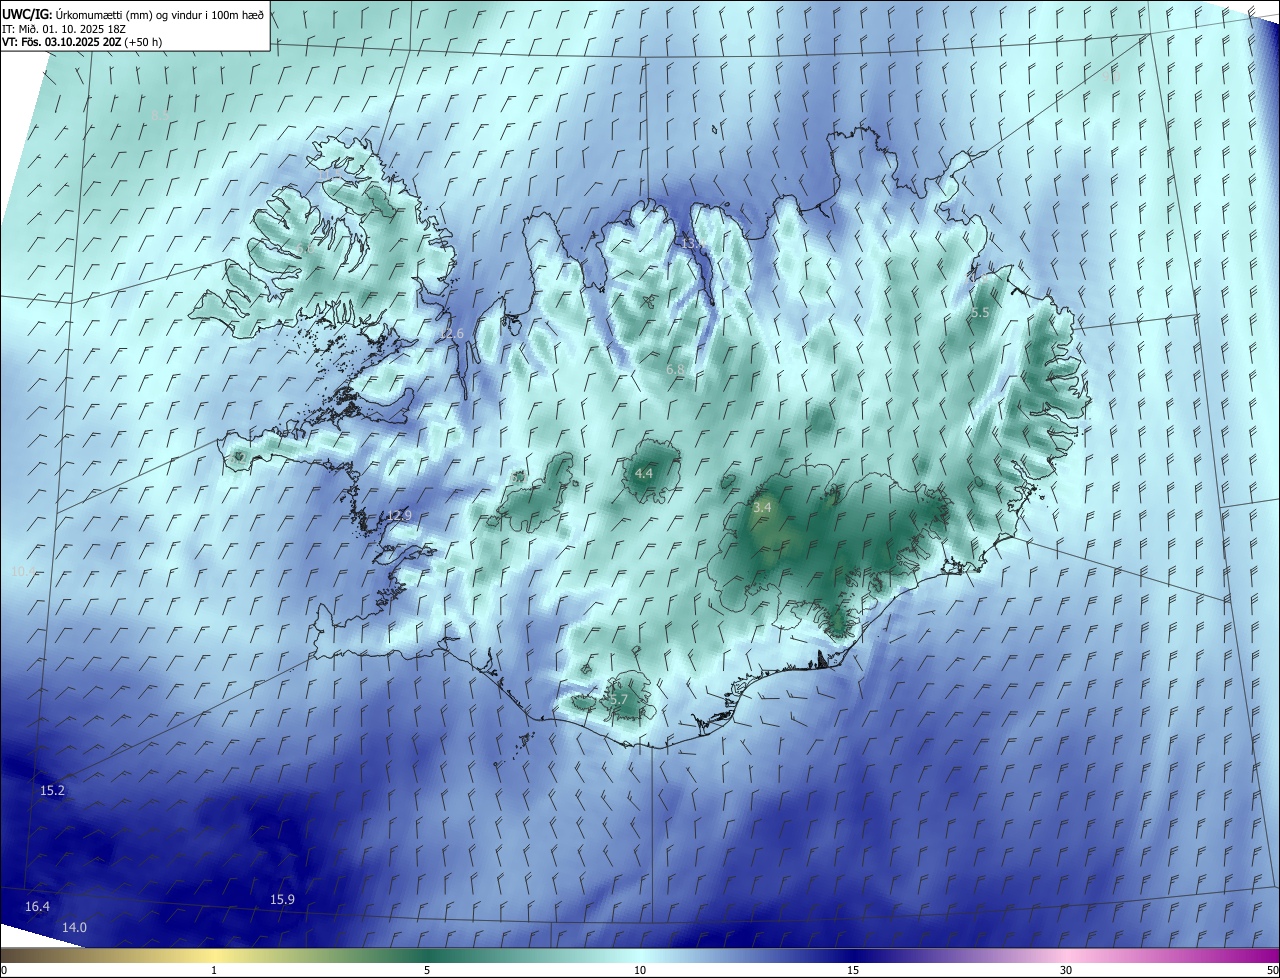
Task: Click the 5.5 value label on map
Action: pos(980,313)
